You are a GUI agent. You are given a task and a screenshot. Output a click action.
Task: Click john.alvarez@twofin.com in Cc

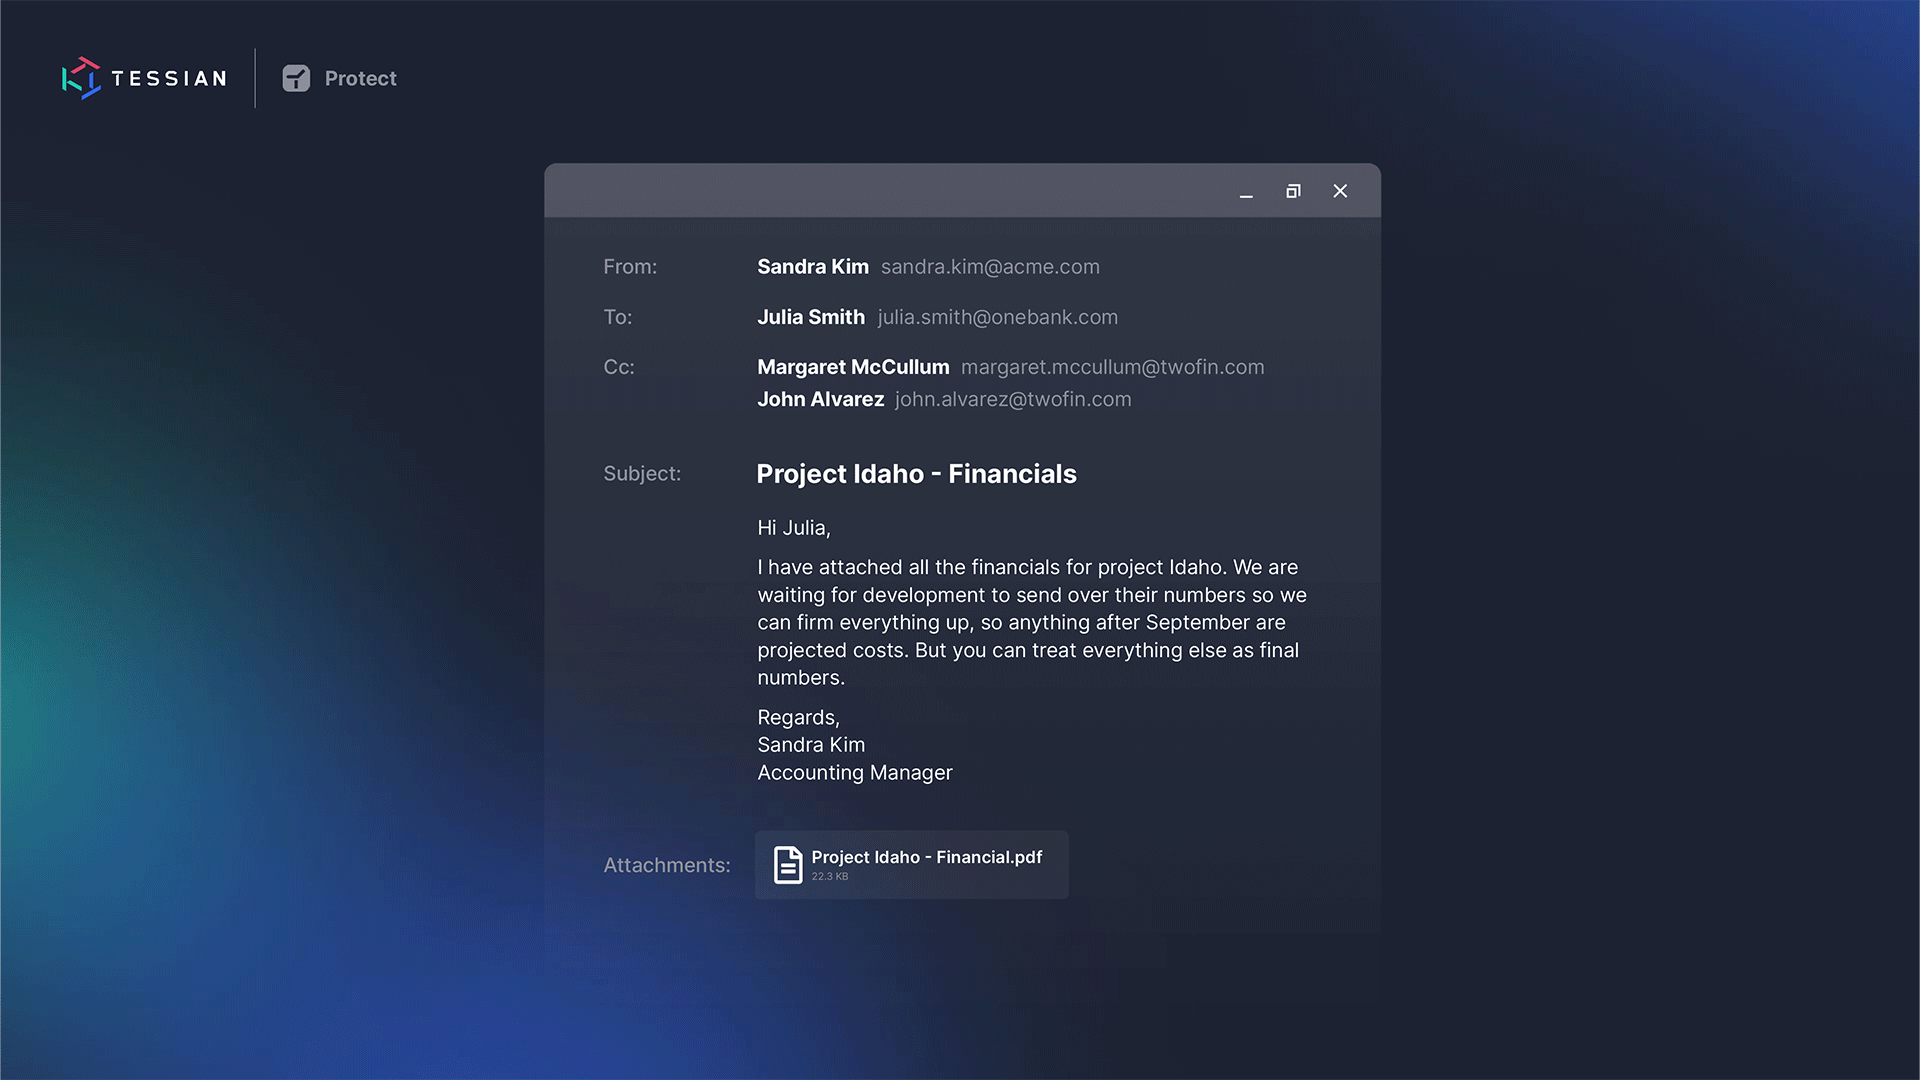[1013, 399]
